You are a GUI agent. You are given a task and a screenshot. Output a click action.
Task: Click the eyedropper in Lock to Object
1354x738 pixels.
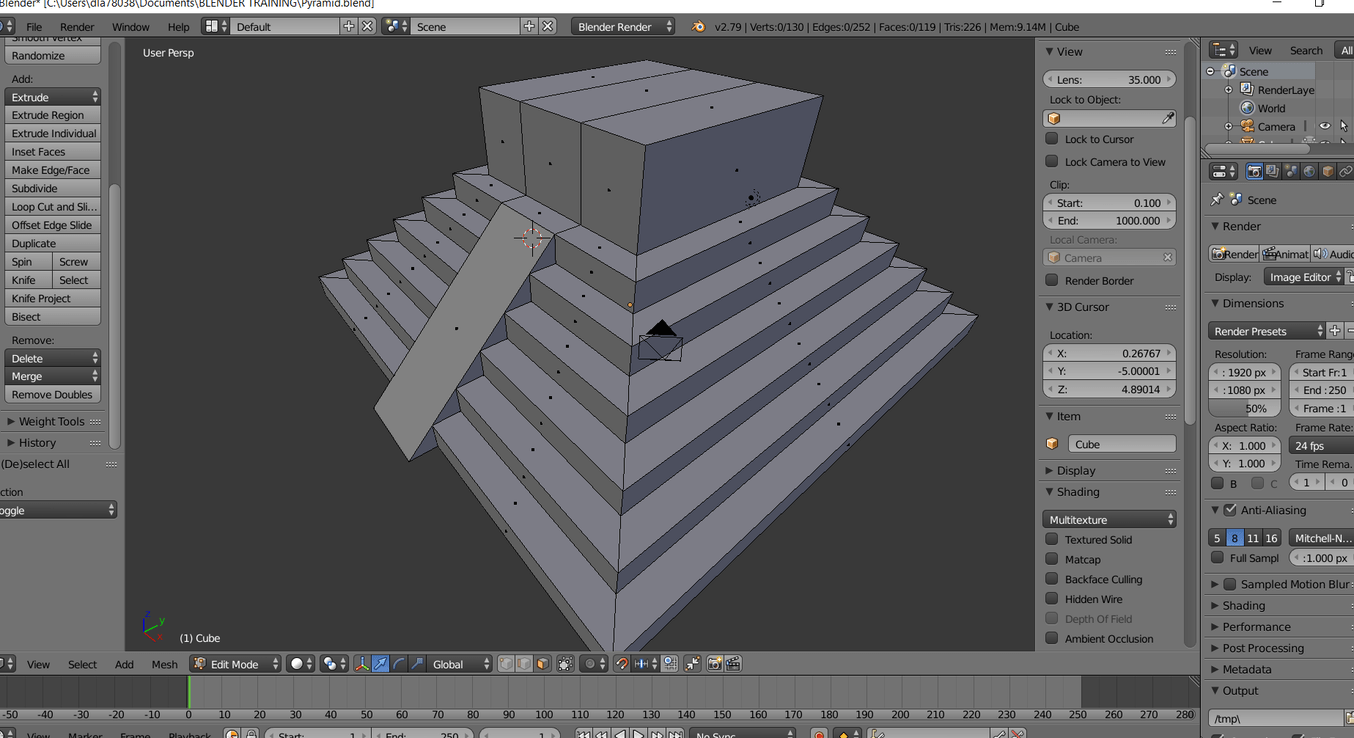[1168, 119]
